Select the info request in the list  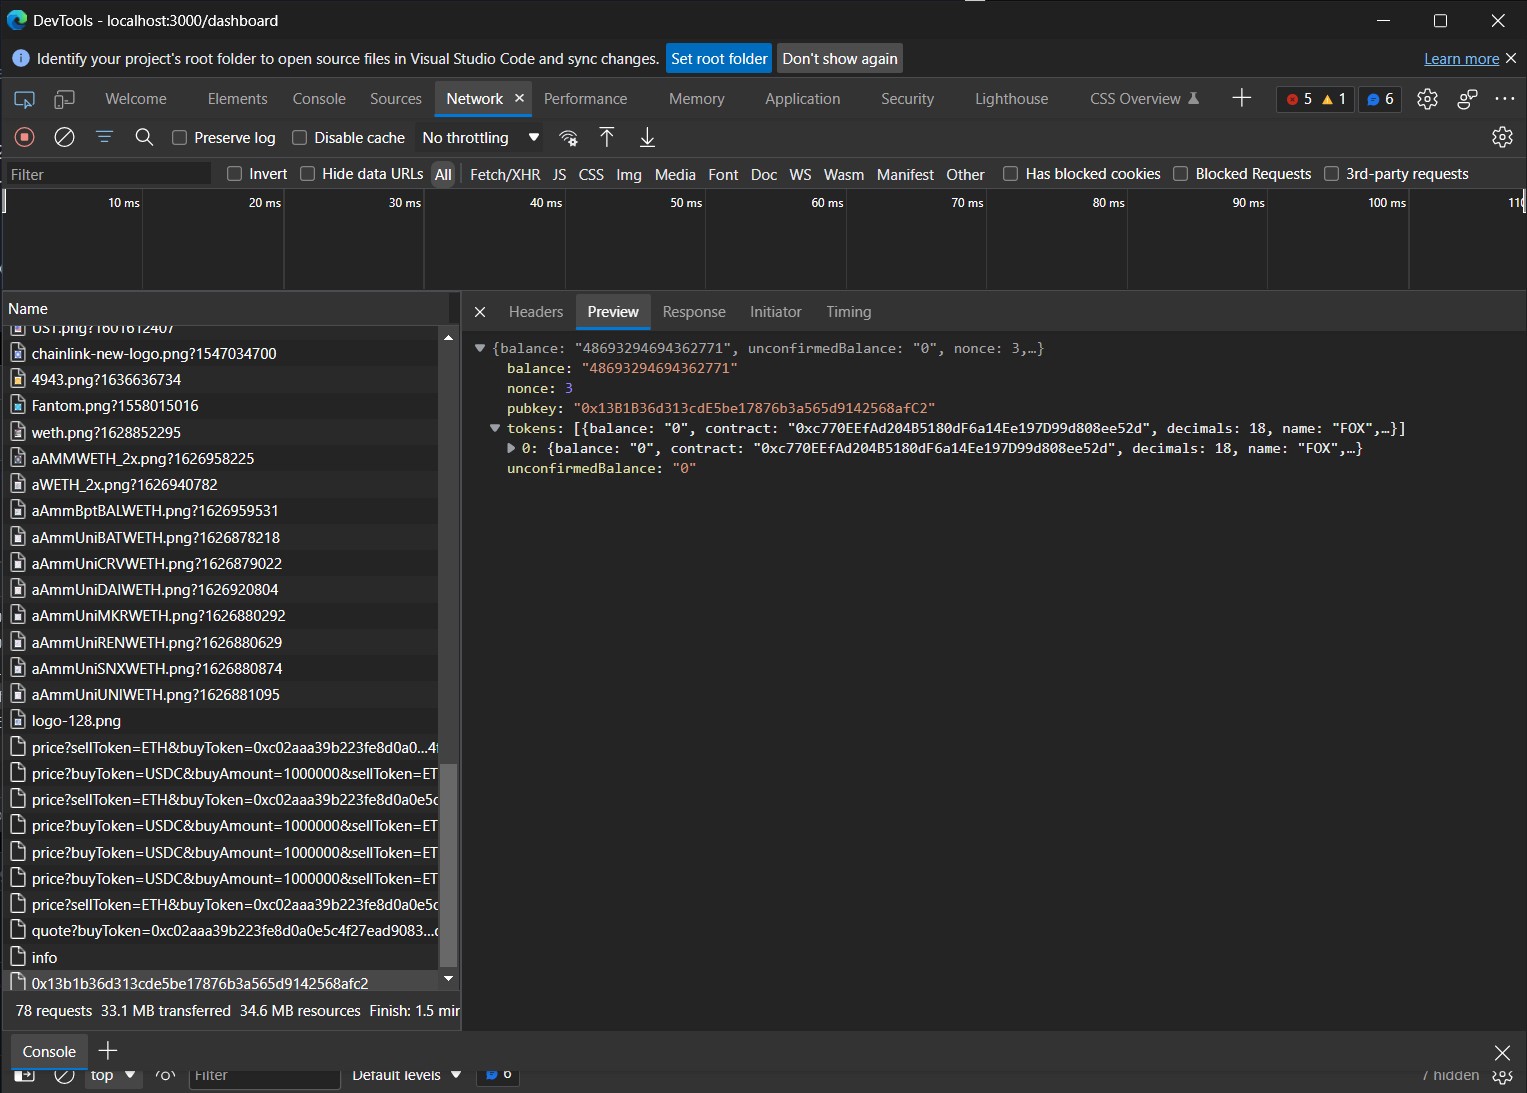pos(45,957)
